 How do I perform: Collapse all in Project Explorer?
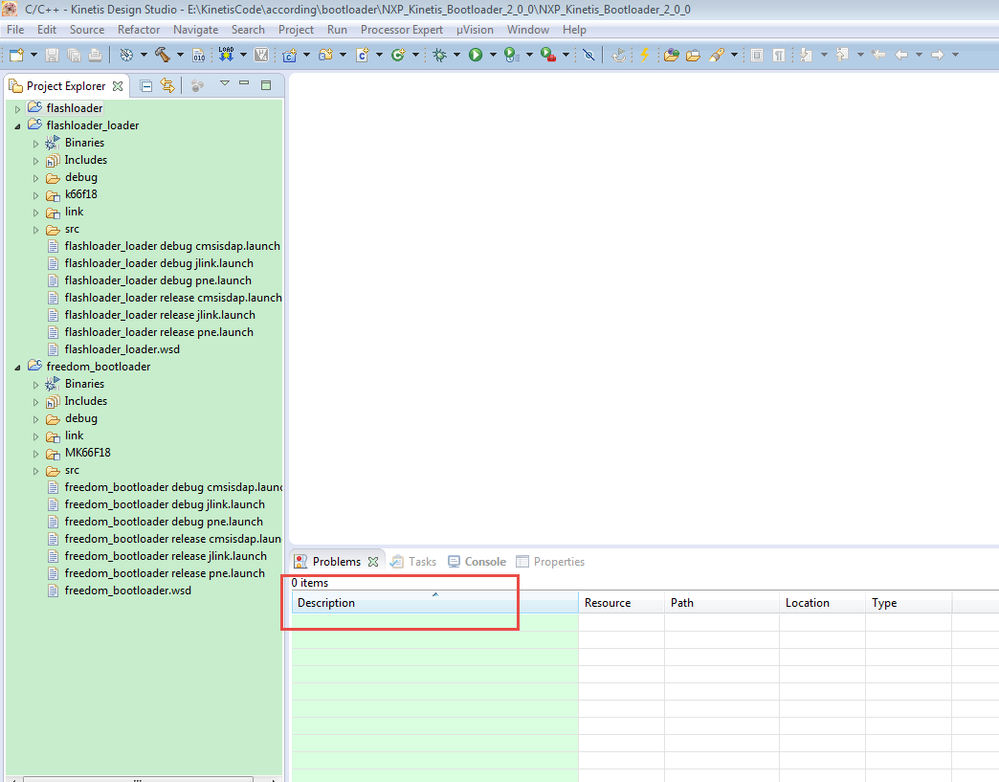(x=146, y=85)
